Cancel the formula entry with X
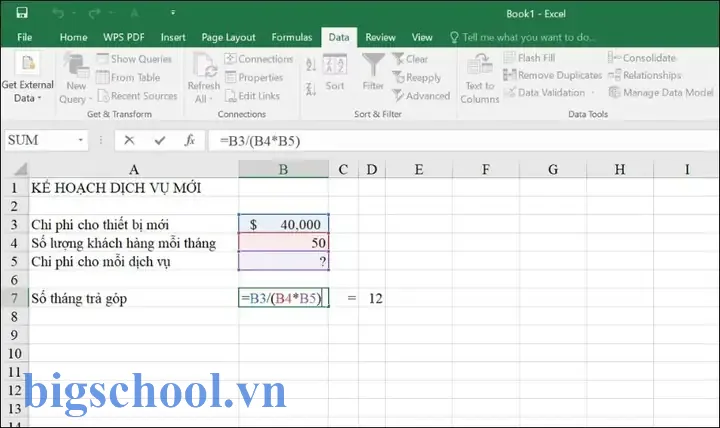Viewport: 720px width, 428px height. tap(129, 140)
